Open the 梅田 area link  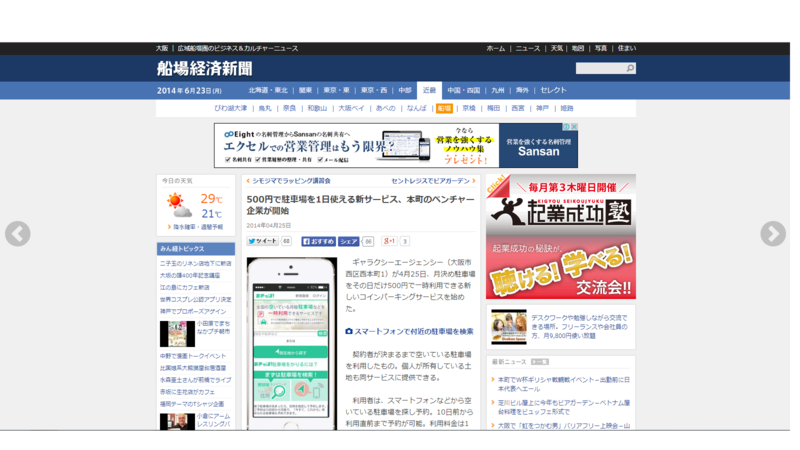coord(493,108)
